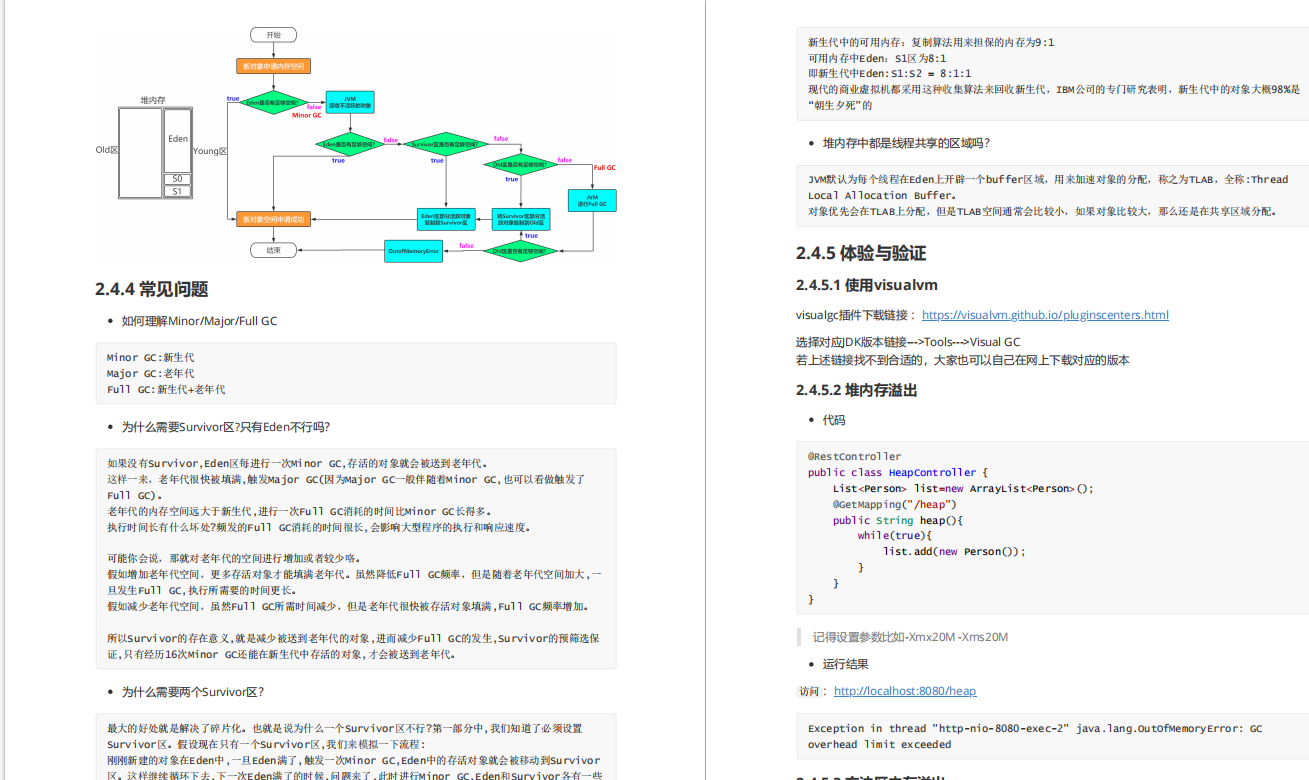Select the S0 box in heap diagram
1309x780 pixels.
click(x=178, y=179)
